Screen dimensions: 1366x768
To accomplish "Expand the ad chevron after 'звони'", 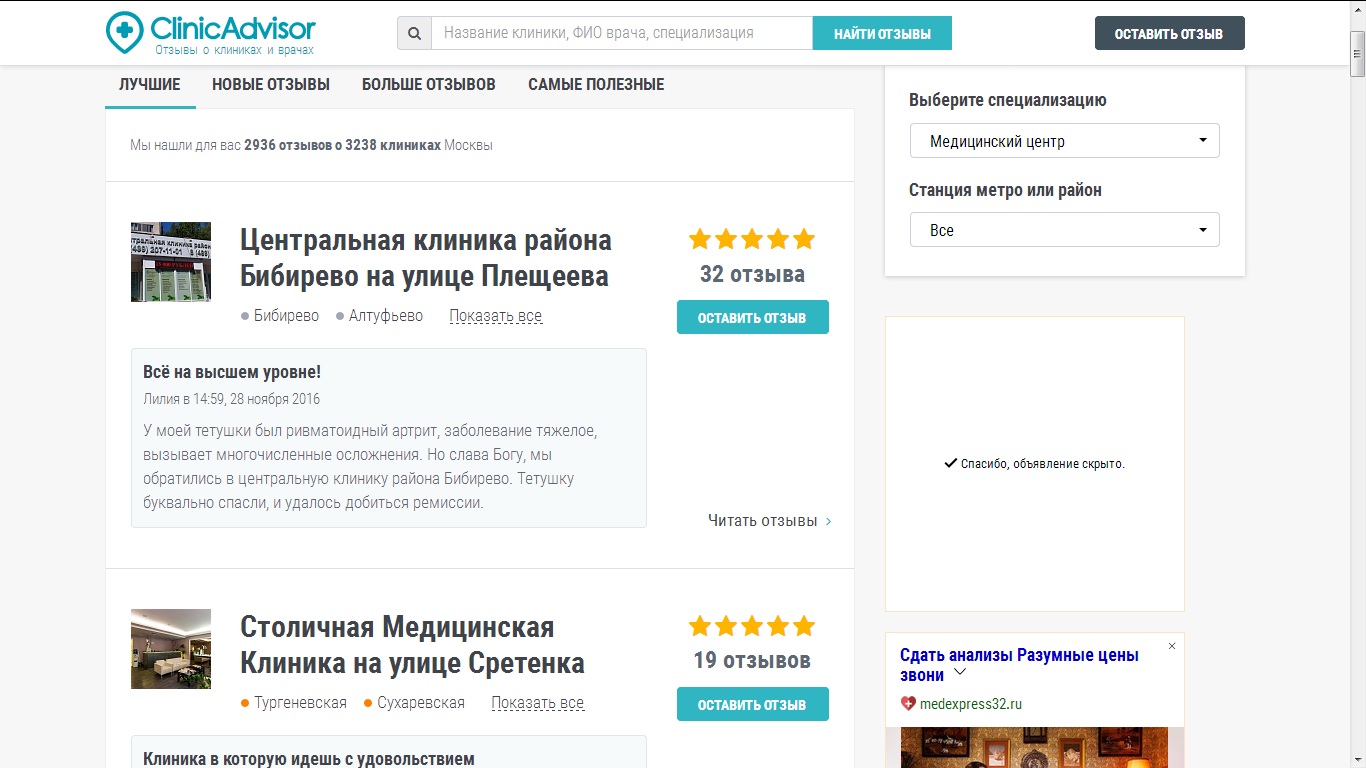I will (960, 673).
